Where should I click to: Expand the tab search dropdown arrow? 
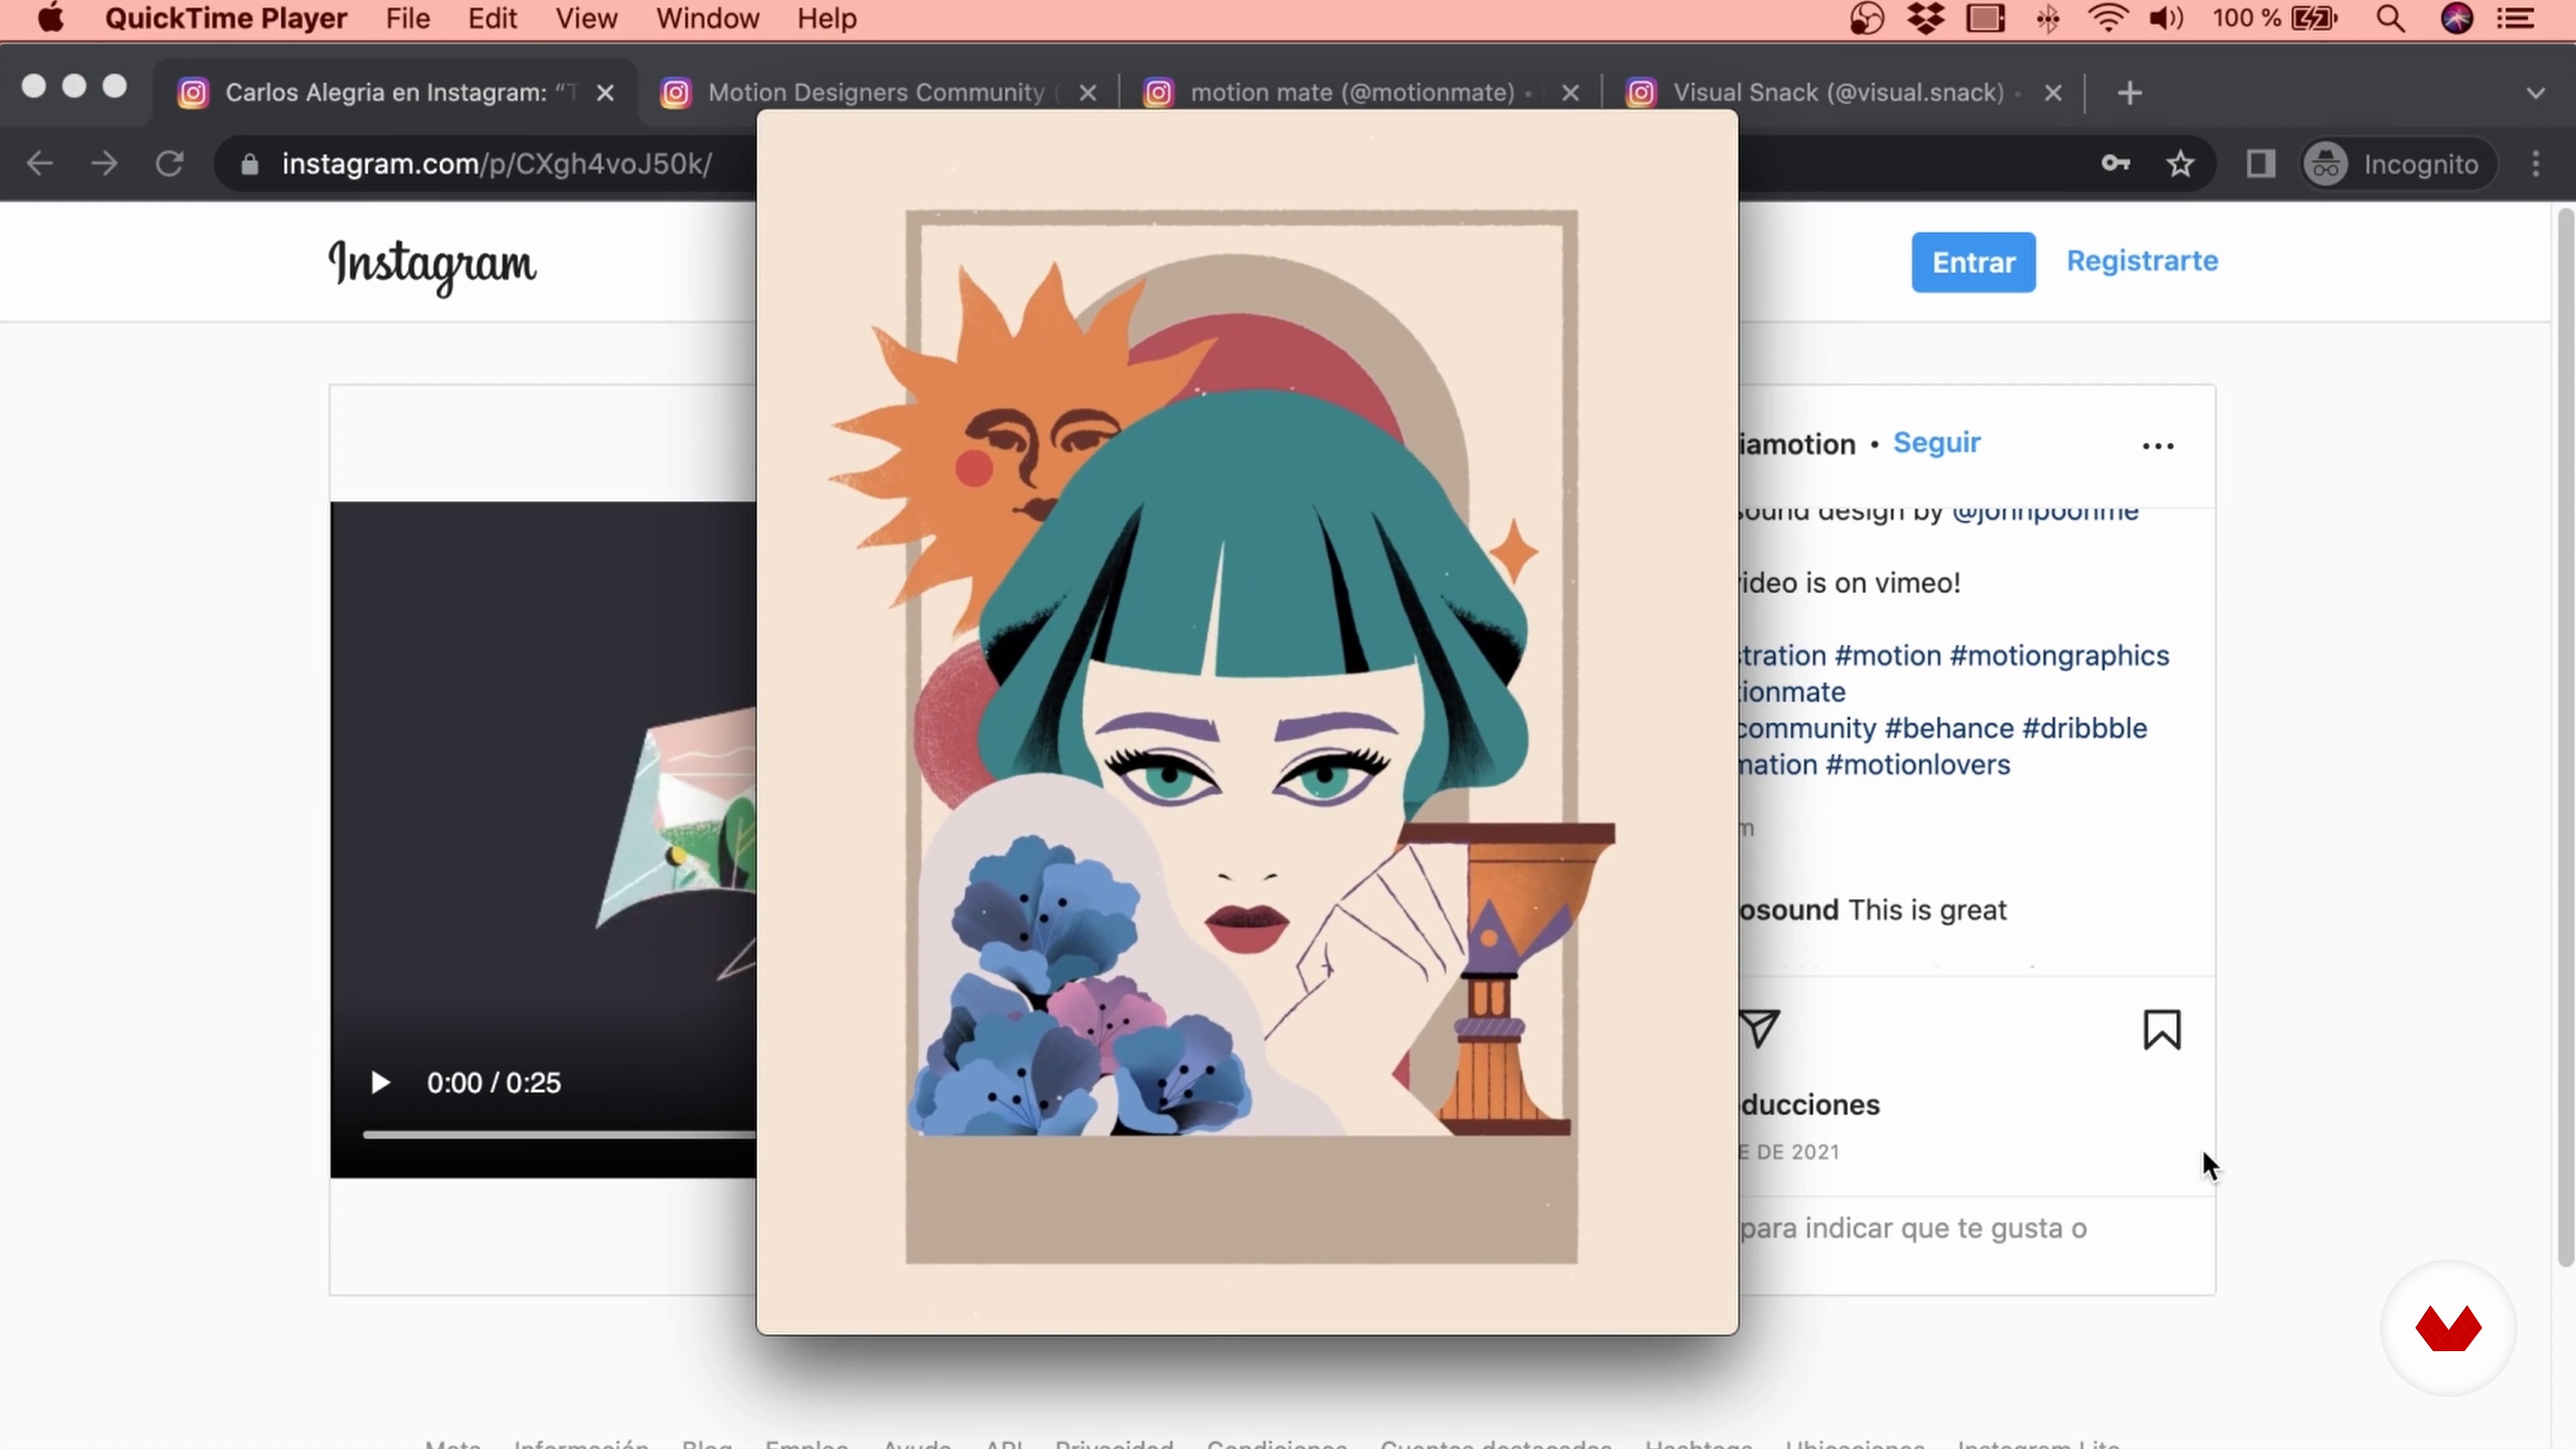(x=2535, y=93)
